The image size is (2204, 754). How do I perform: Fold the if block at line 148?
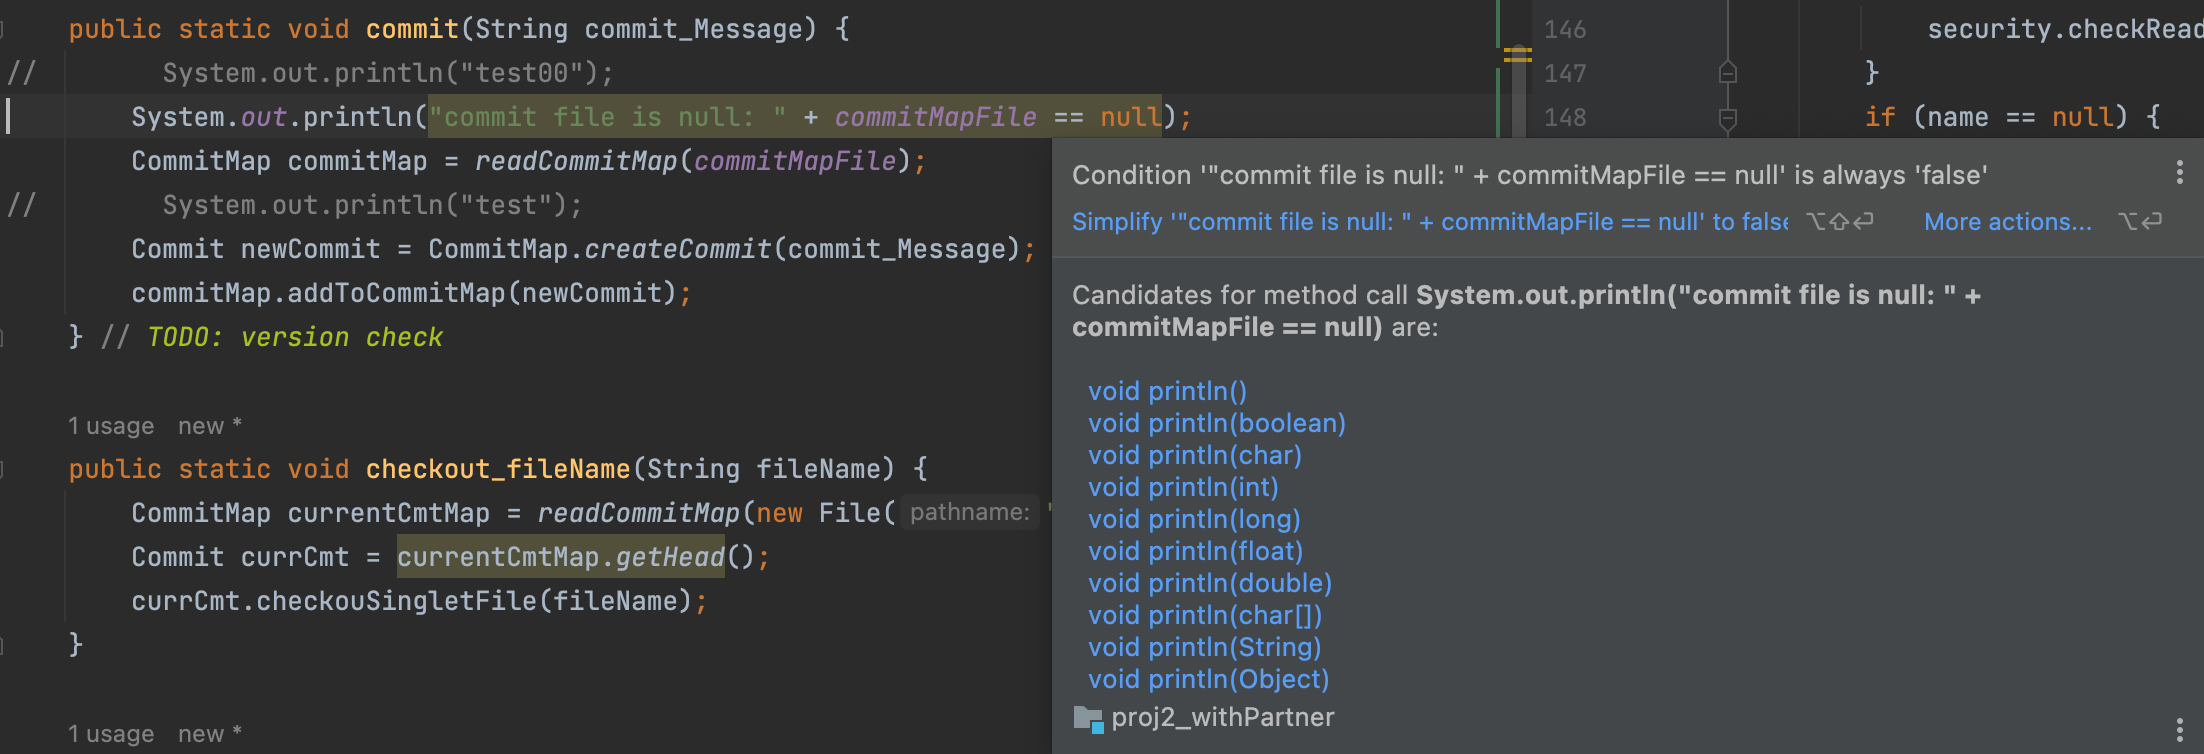click(1727, 118)
